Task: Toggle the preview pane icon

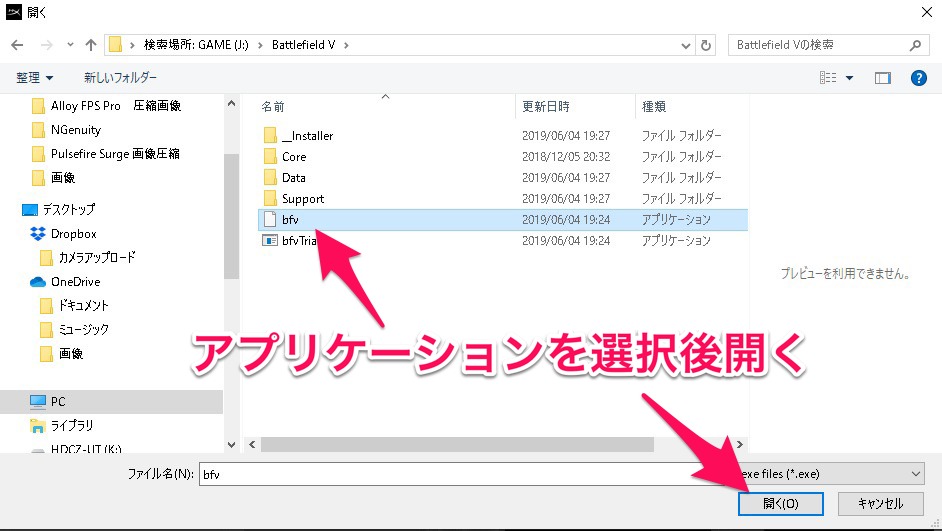Action: [883, 77]
